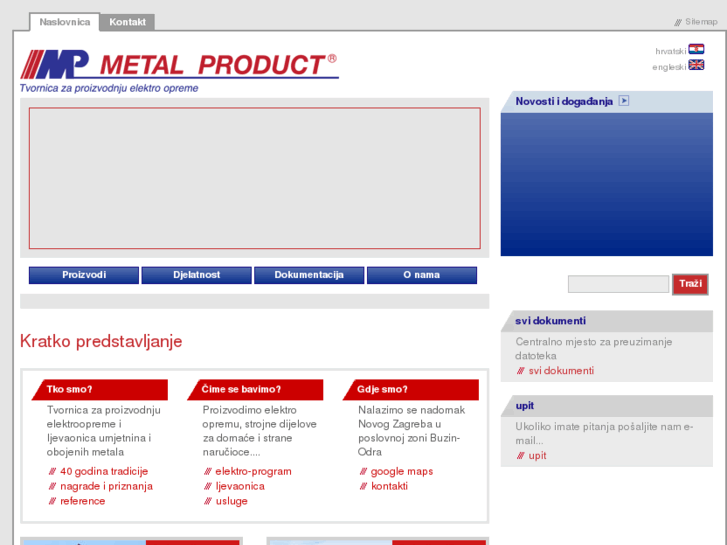
Task: Open nagrade i priznanja link
Action: coord(106,486)
